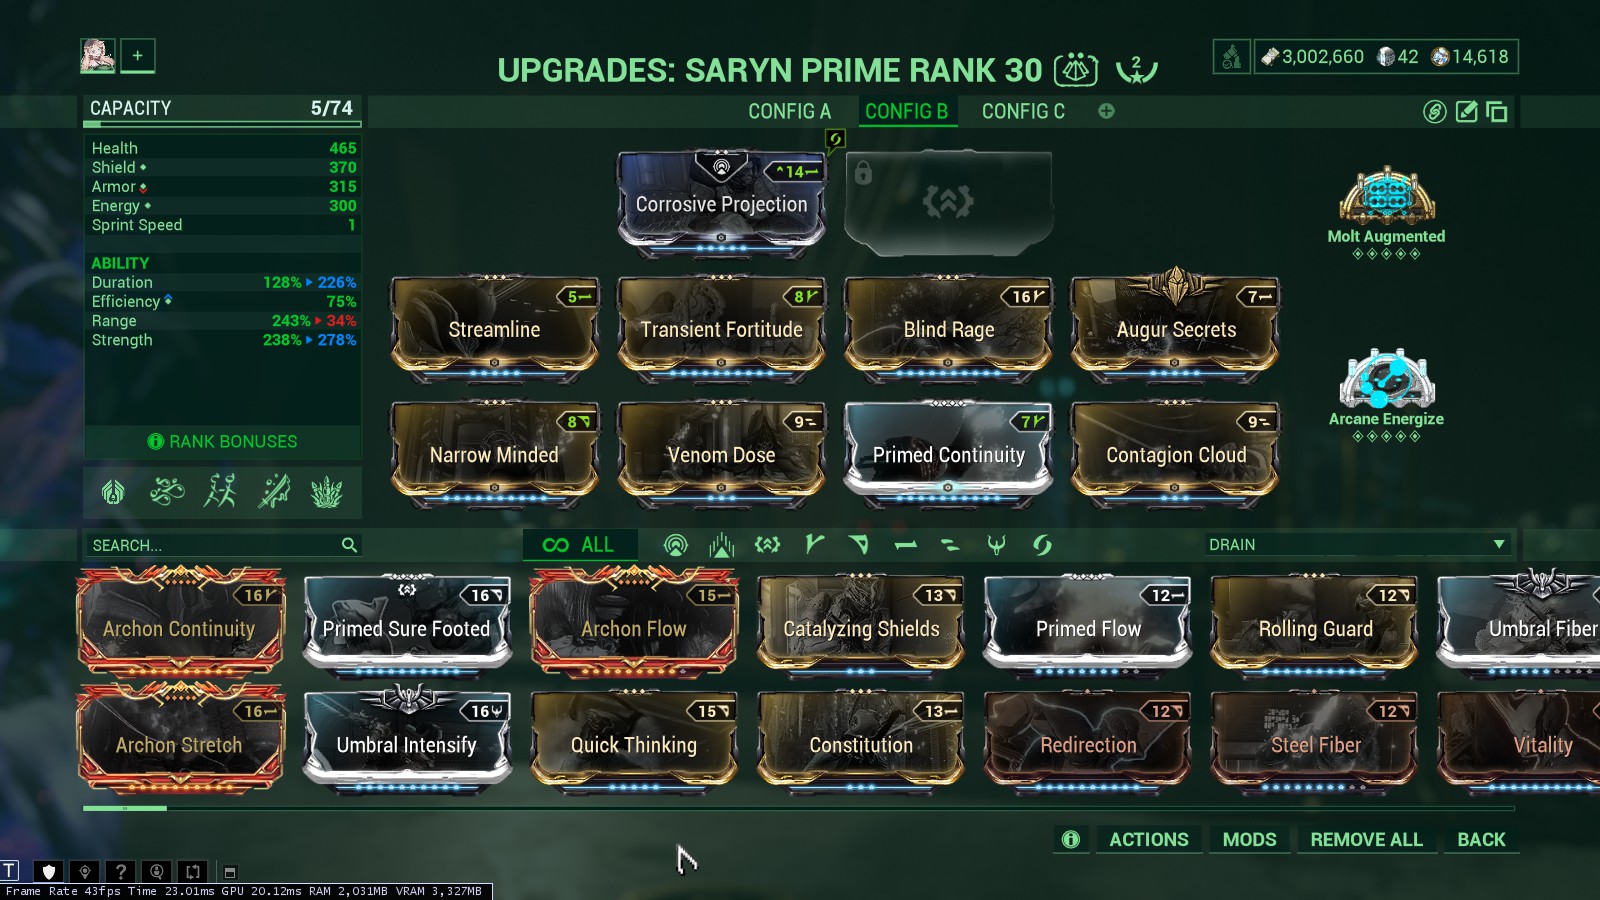This screenshot has width=1600, height=900.
Task: Click the ACTIONS button
Action: [1149, 839]
